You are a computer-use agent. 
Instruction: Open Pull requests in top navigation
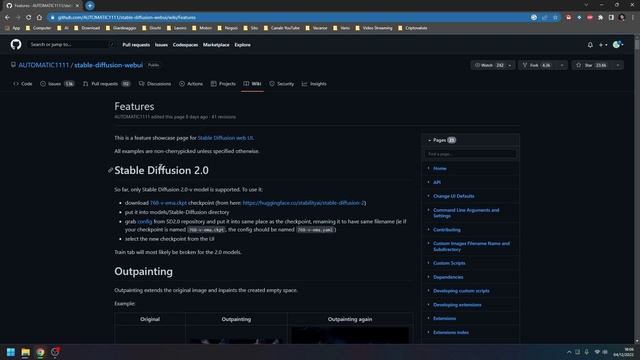click(136, 45)
